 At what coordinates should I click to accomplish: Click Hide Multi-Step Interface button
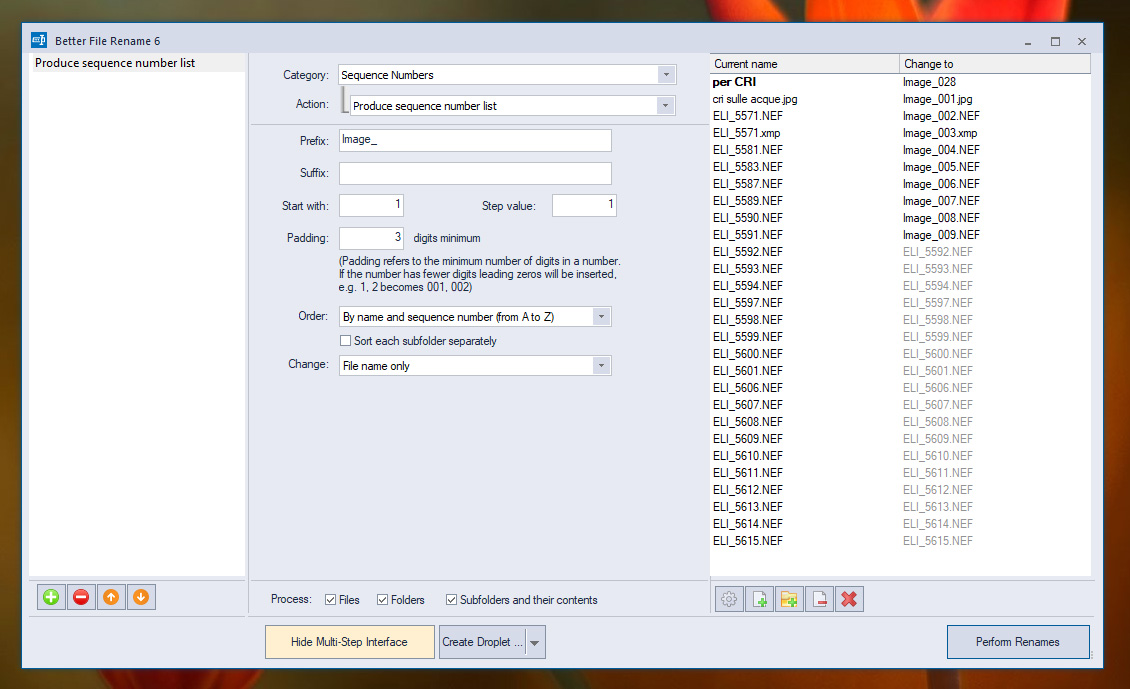point(349,642)
